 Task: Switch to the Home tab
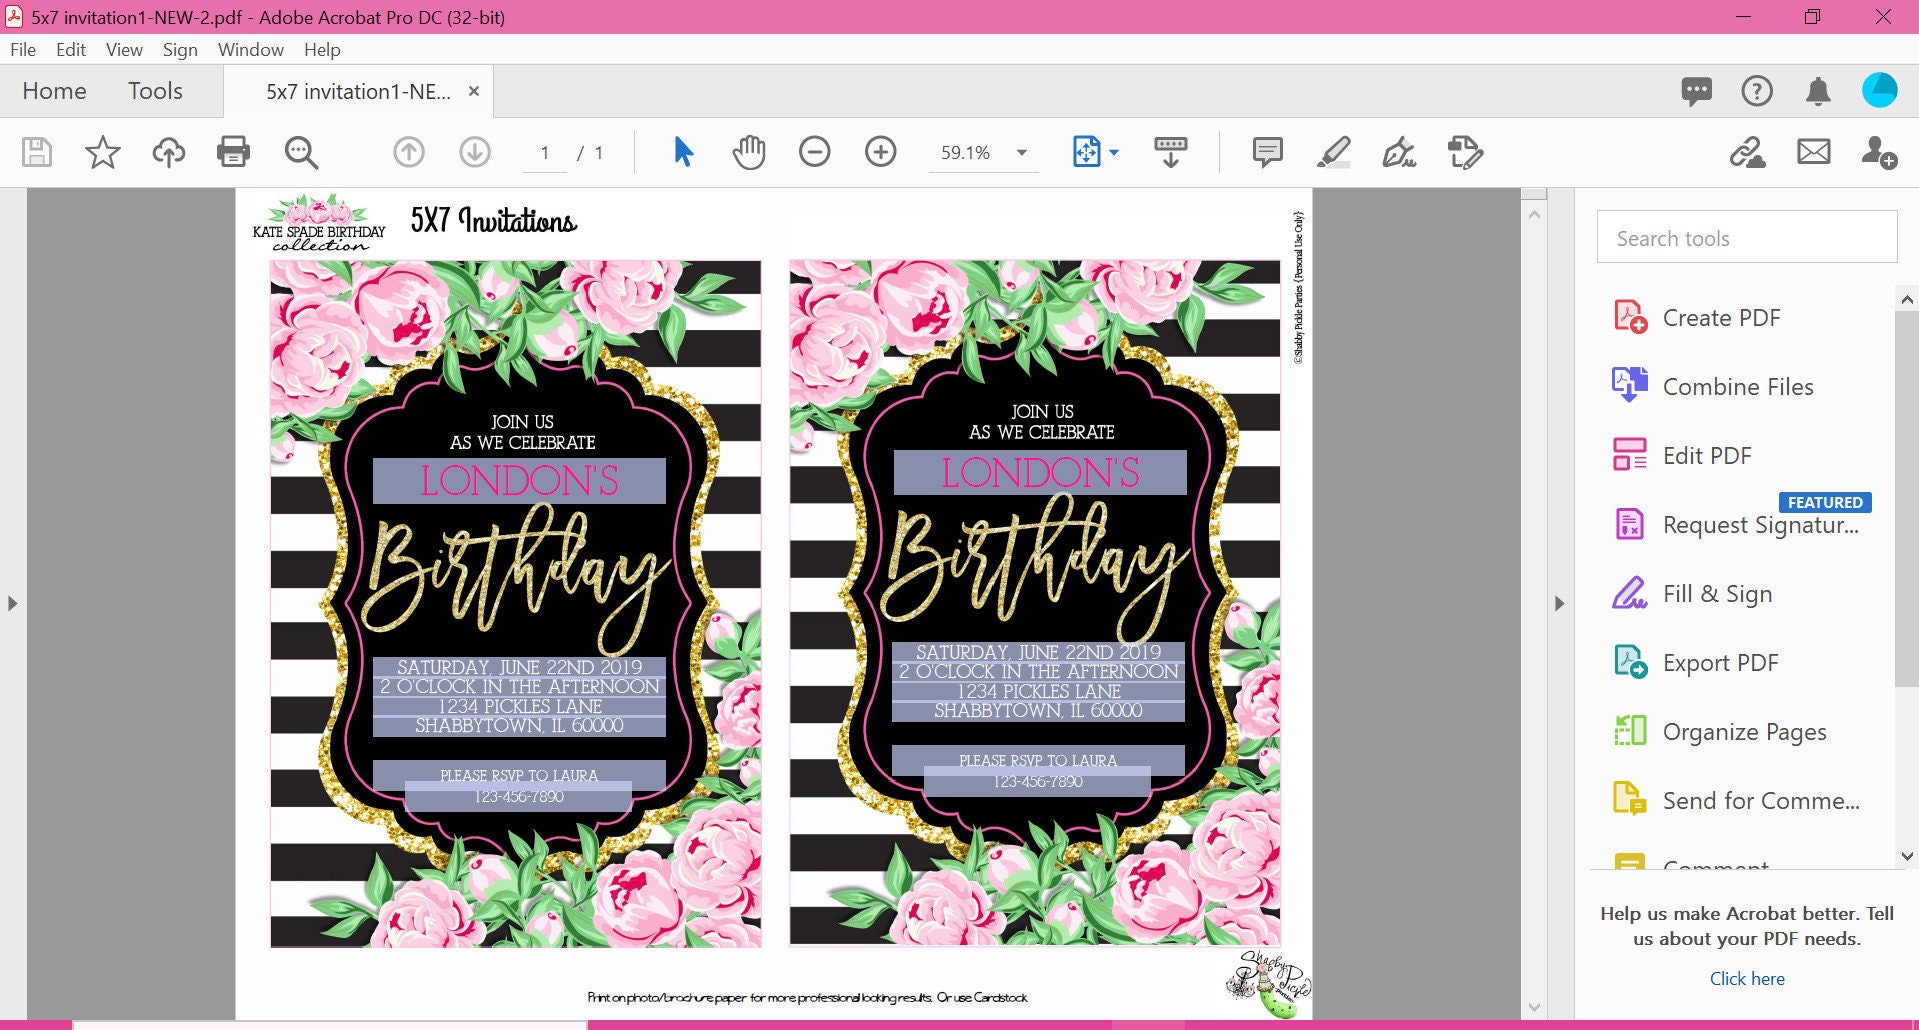pyautogui.click(x=54, y=90)
